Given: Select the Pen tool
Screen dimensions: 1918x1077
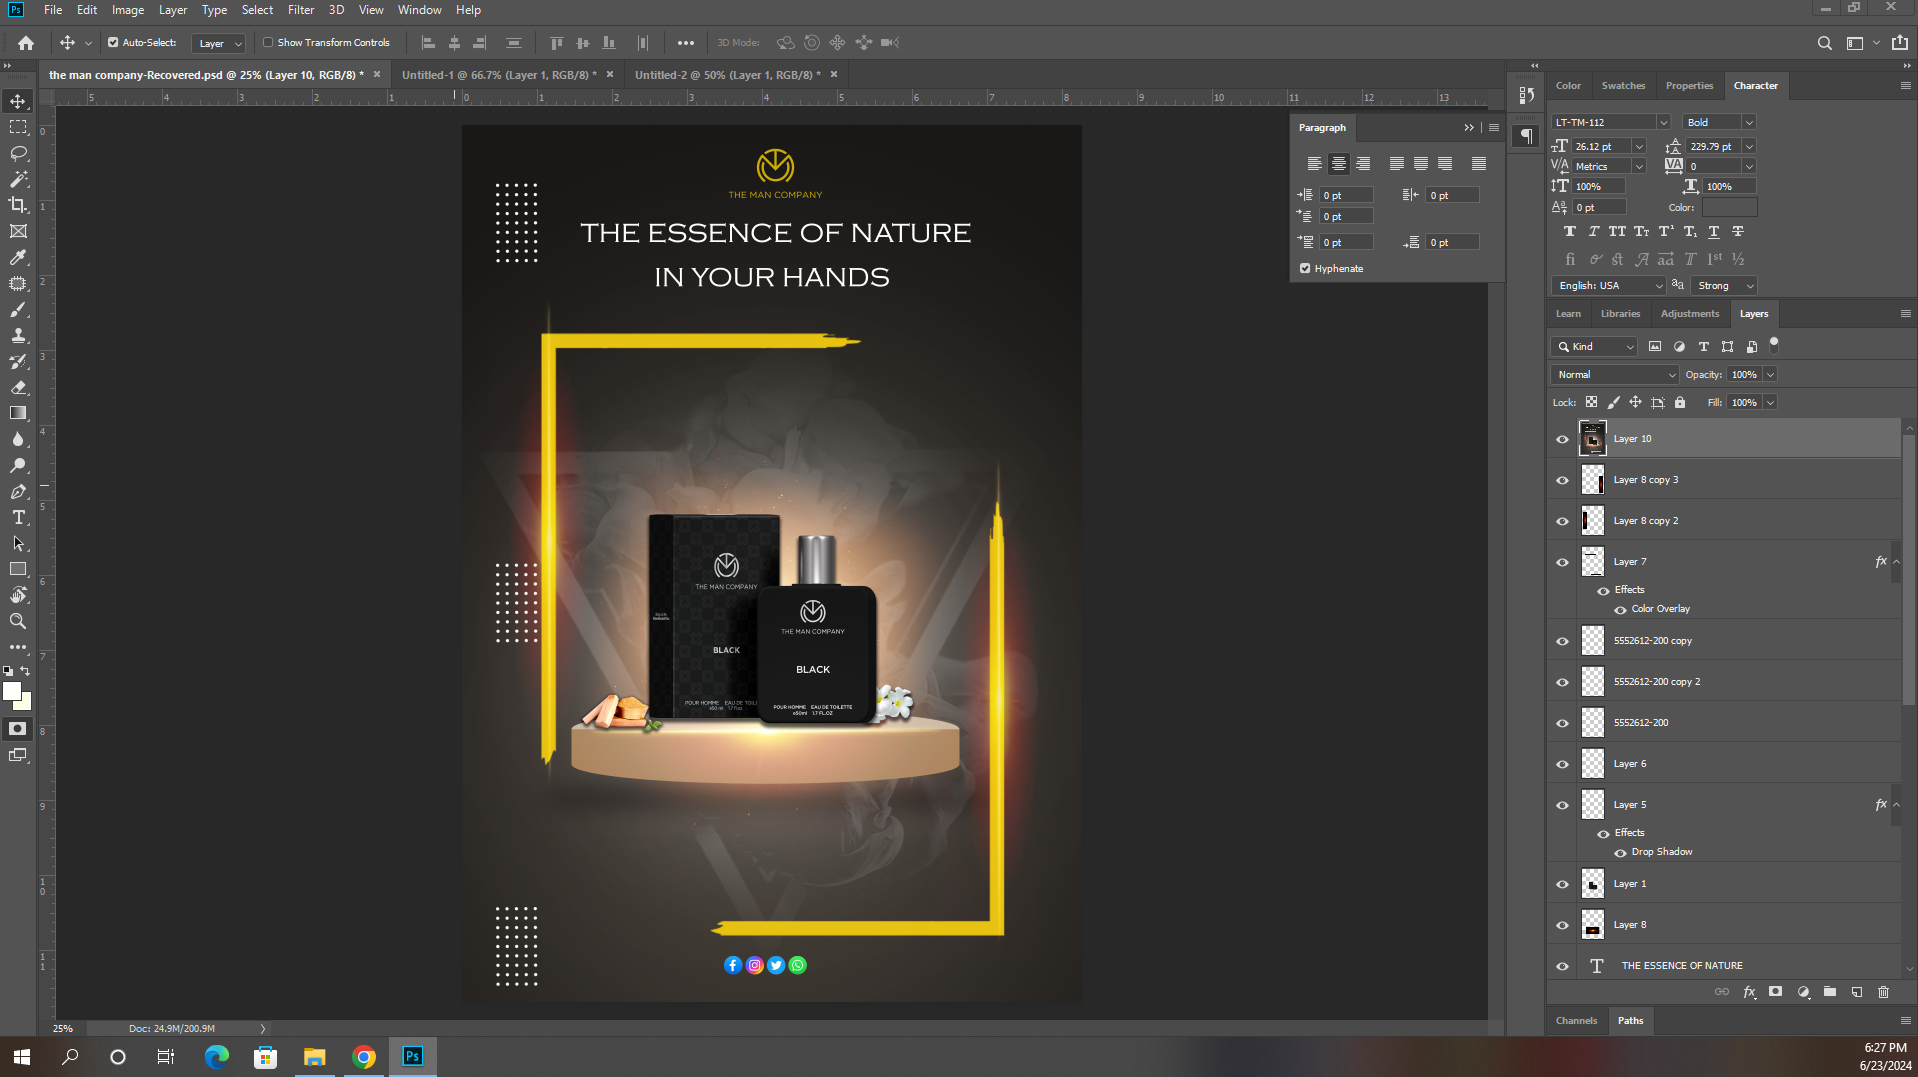Looking at the screenshot, I should (x=18, y=491).
